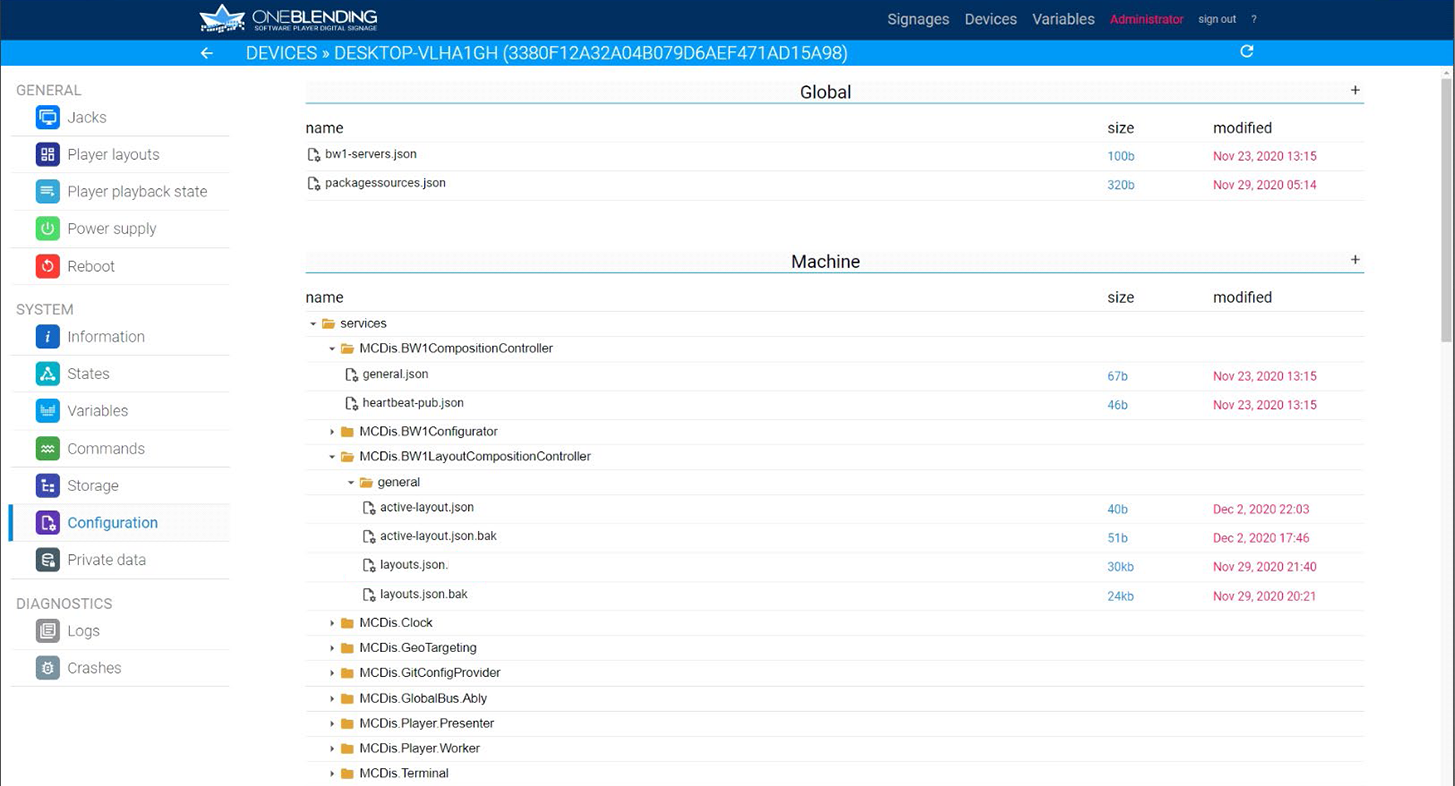Viewport: 1455px width, 786px height.
Task: Add item using the Machine section plus
Action: coord(1355,260)
